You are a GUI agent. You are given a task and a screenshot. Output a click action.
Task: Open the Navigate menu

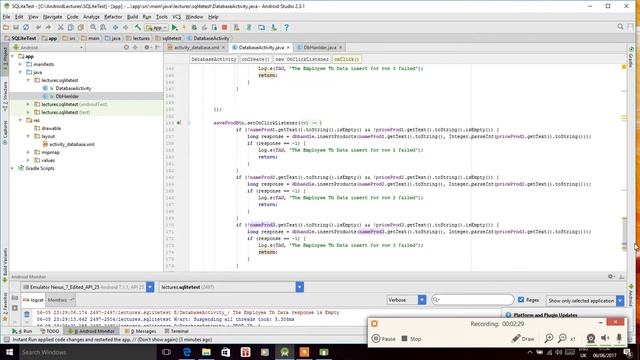coord(52,17)
